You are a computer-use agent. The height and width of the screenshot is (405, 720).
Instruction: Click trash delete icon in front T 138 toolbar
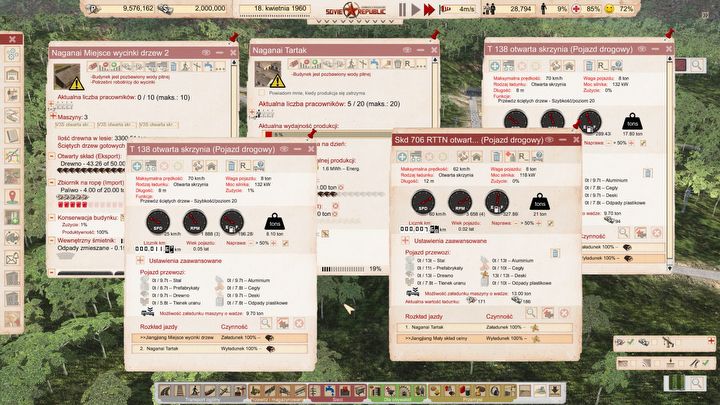tap(231, 166)
